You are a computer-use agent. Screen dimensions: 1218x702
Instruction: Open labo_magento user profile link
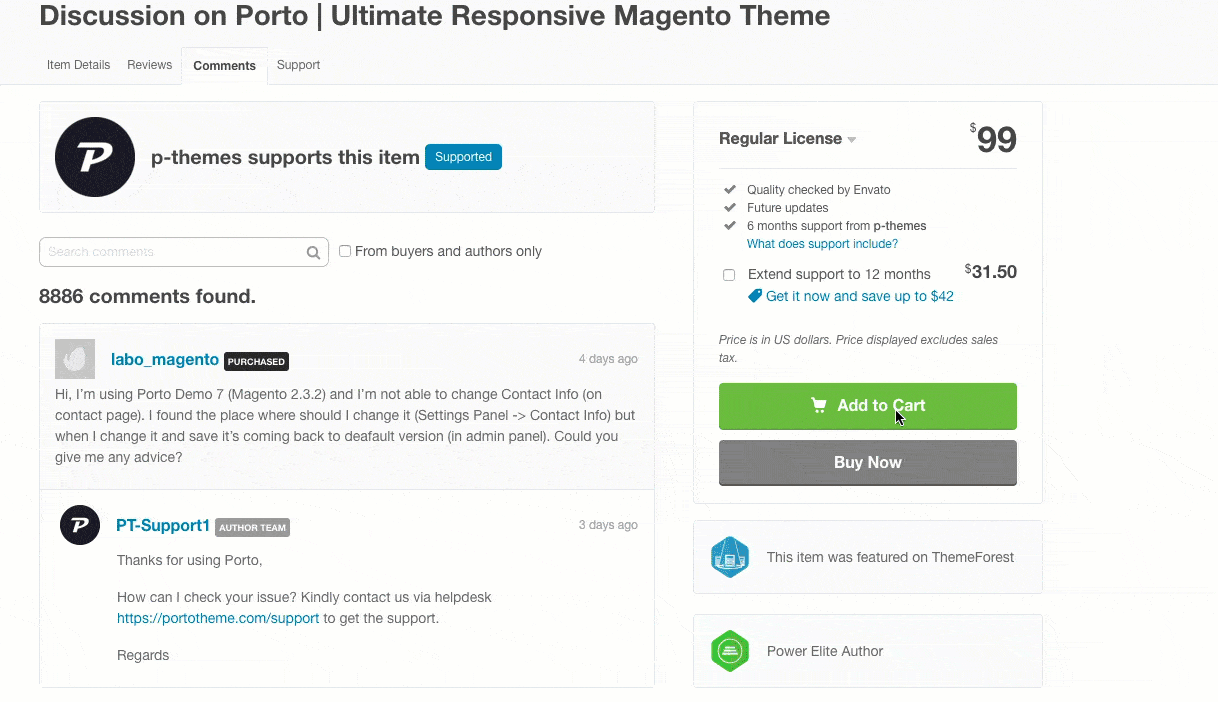[165, 359]
